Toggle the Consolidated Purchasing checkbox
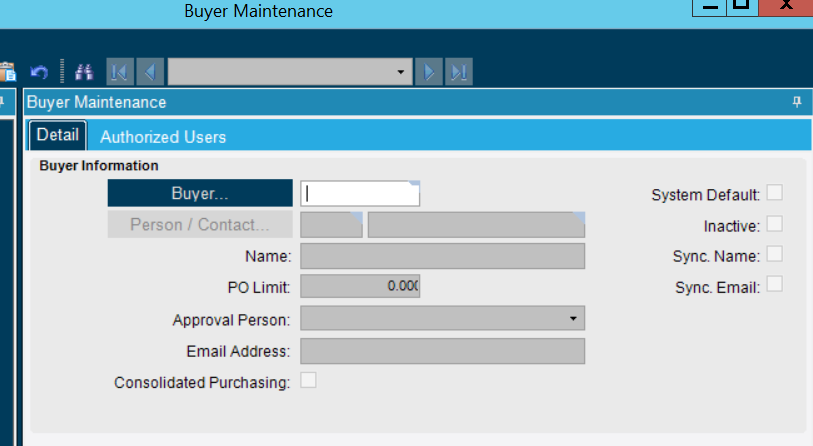 coord(308,380)
